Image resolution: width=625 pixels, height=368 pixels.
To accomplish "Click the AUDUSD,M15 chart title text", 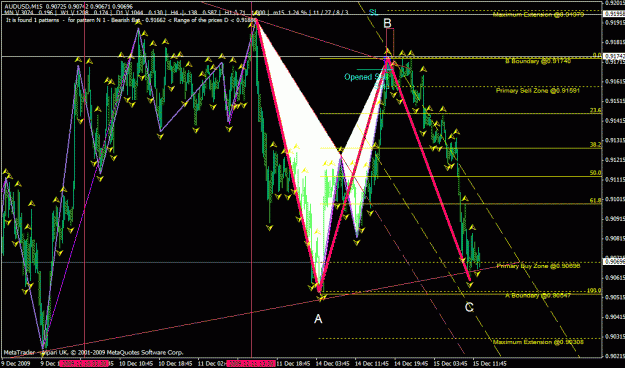I will point(22,7).
